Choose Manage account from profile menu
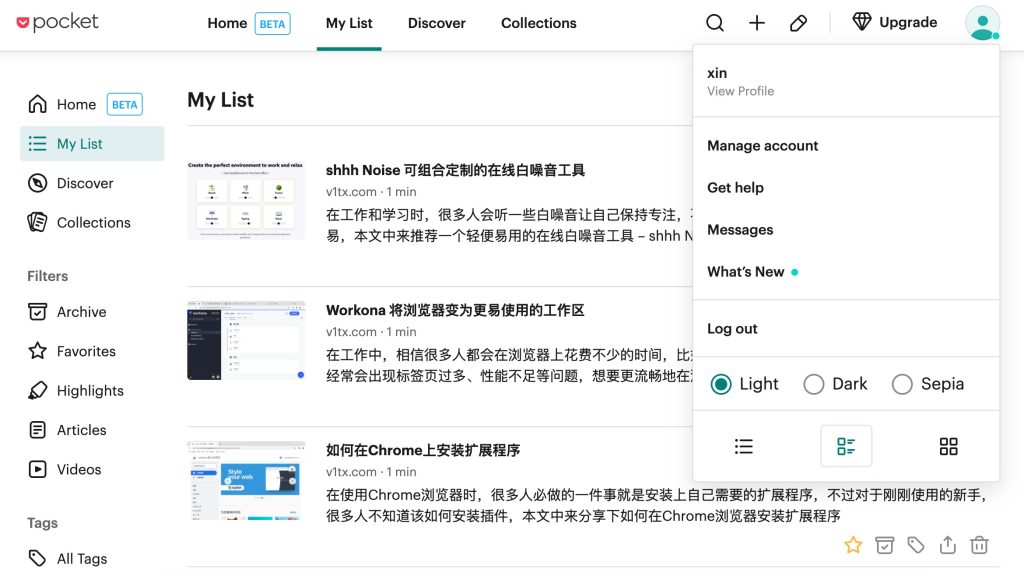1024x576 pixels. 763,146
